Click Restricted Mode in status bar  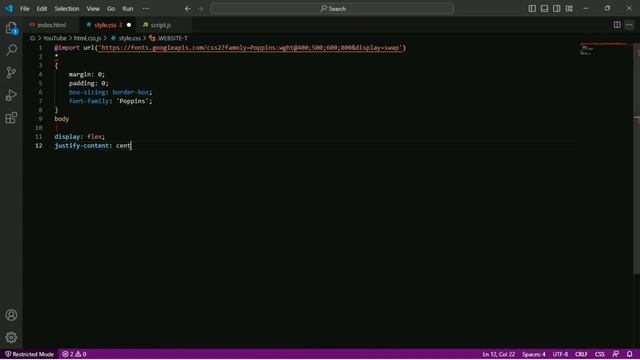29,354
